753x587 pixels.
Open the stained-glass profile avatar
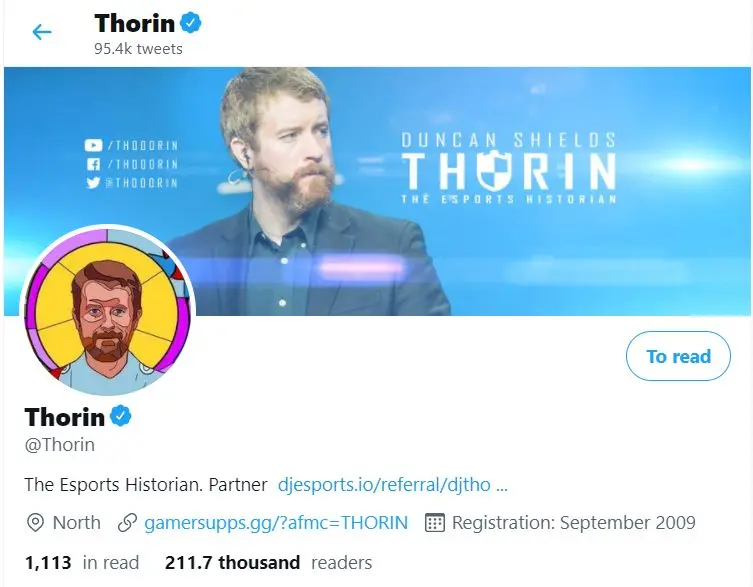pos(108,310)
